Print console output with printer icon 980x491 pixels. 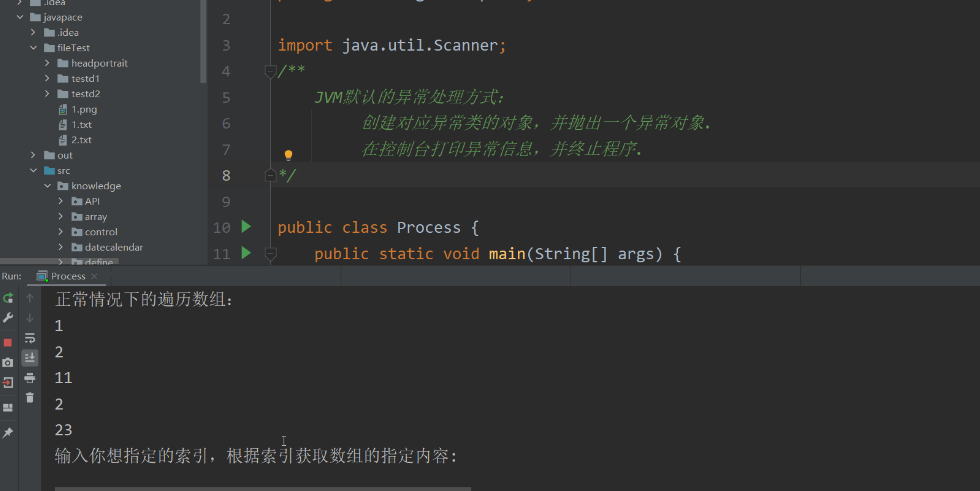(29, 378)
